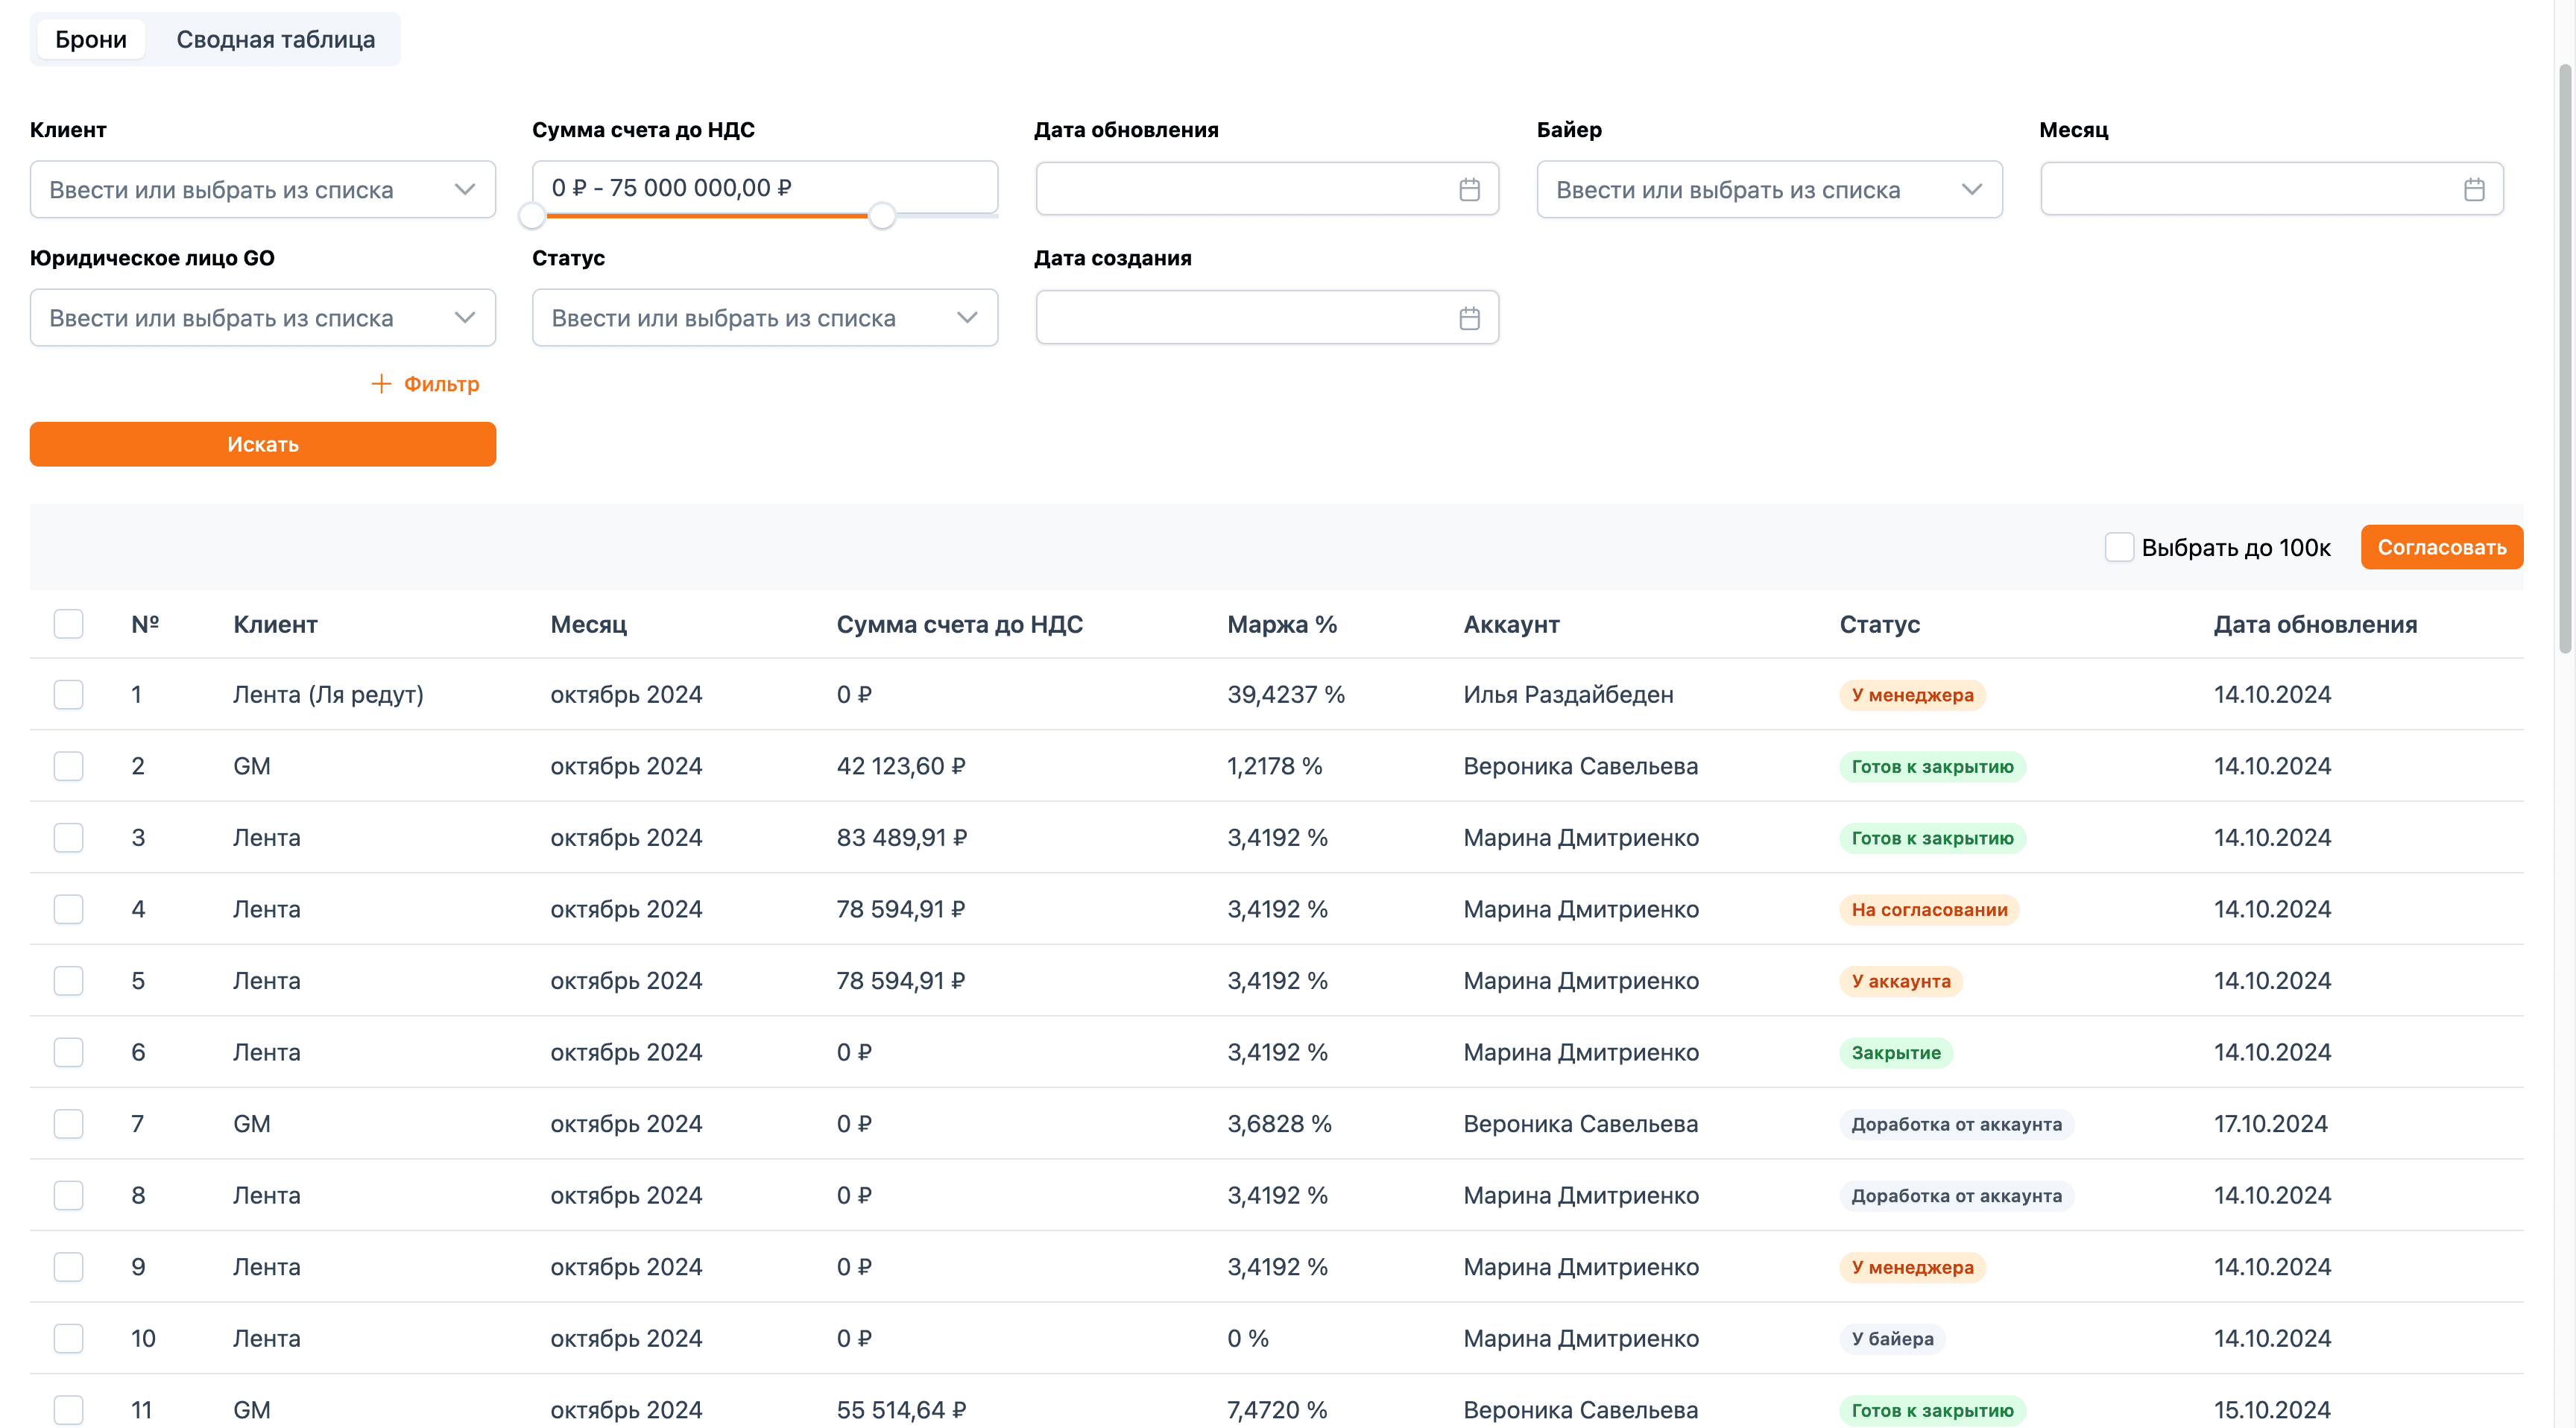Click the 0 % margin in row 10
The image size is (2576, 1428).
[1247, 1338]
